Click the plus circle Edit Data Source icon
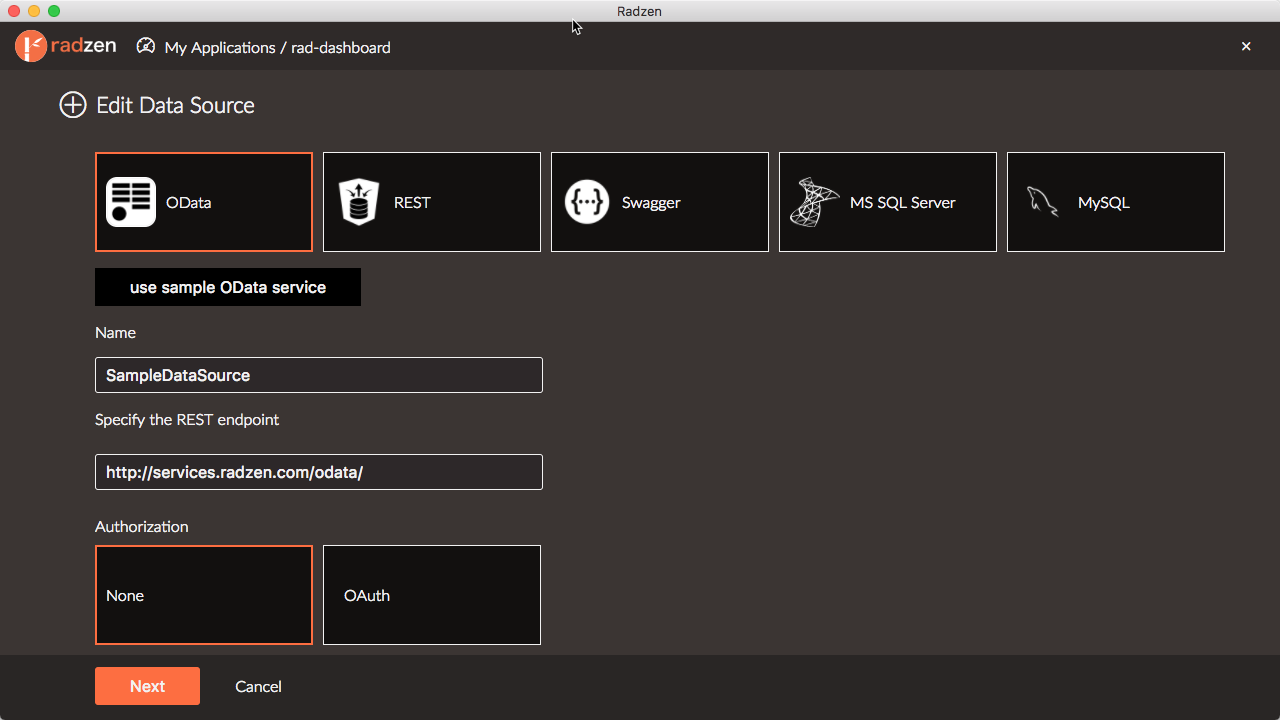The height and width of the screenshot is (720, 1280). pyautogui.click(x=73, y=105)
